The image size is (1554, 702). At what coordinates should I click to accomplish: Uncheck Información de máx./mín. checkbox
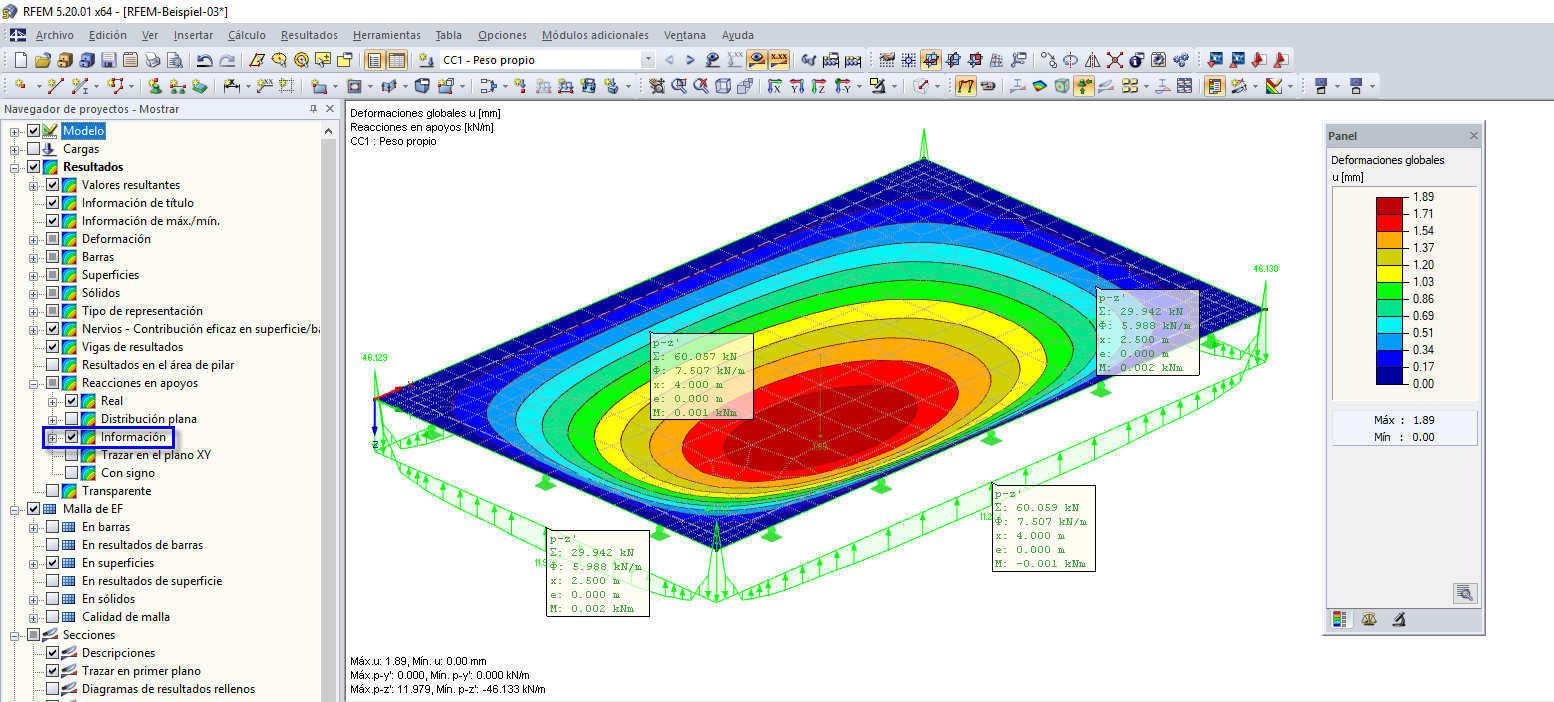point(53,221)
